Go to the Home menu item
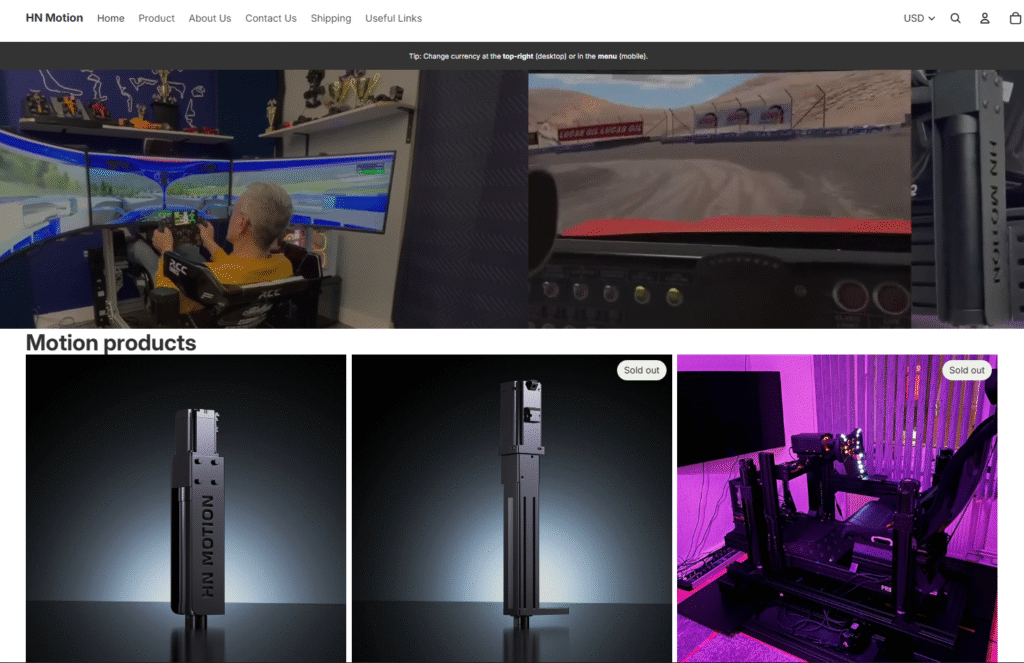 111,18
